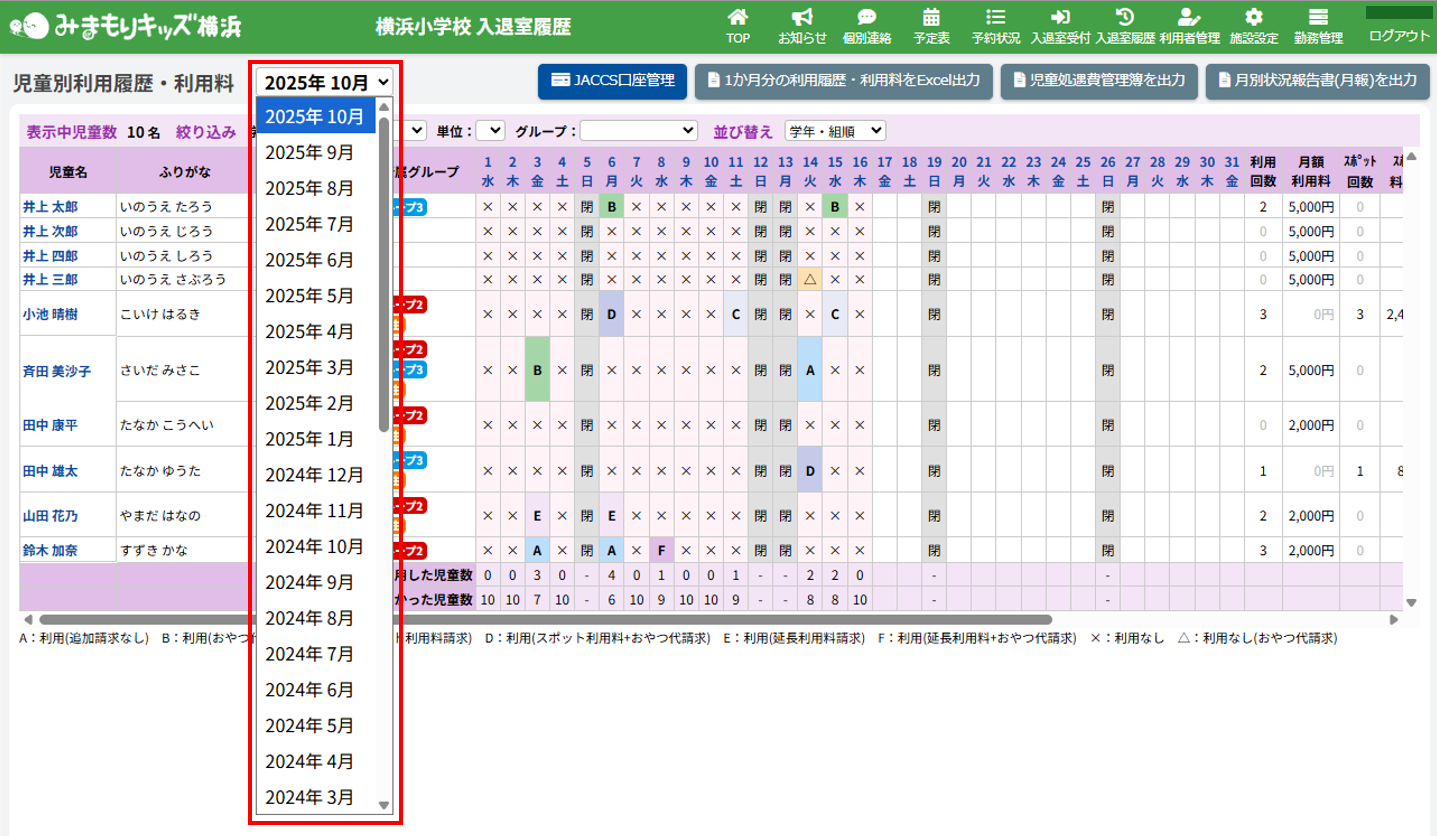This screenshot has height=836, width=1437.
Task: Open 予定表 calendar icon
Action: pyautogui.click(x=930, y=18)
